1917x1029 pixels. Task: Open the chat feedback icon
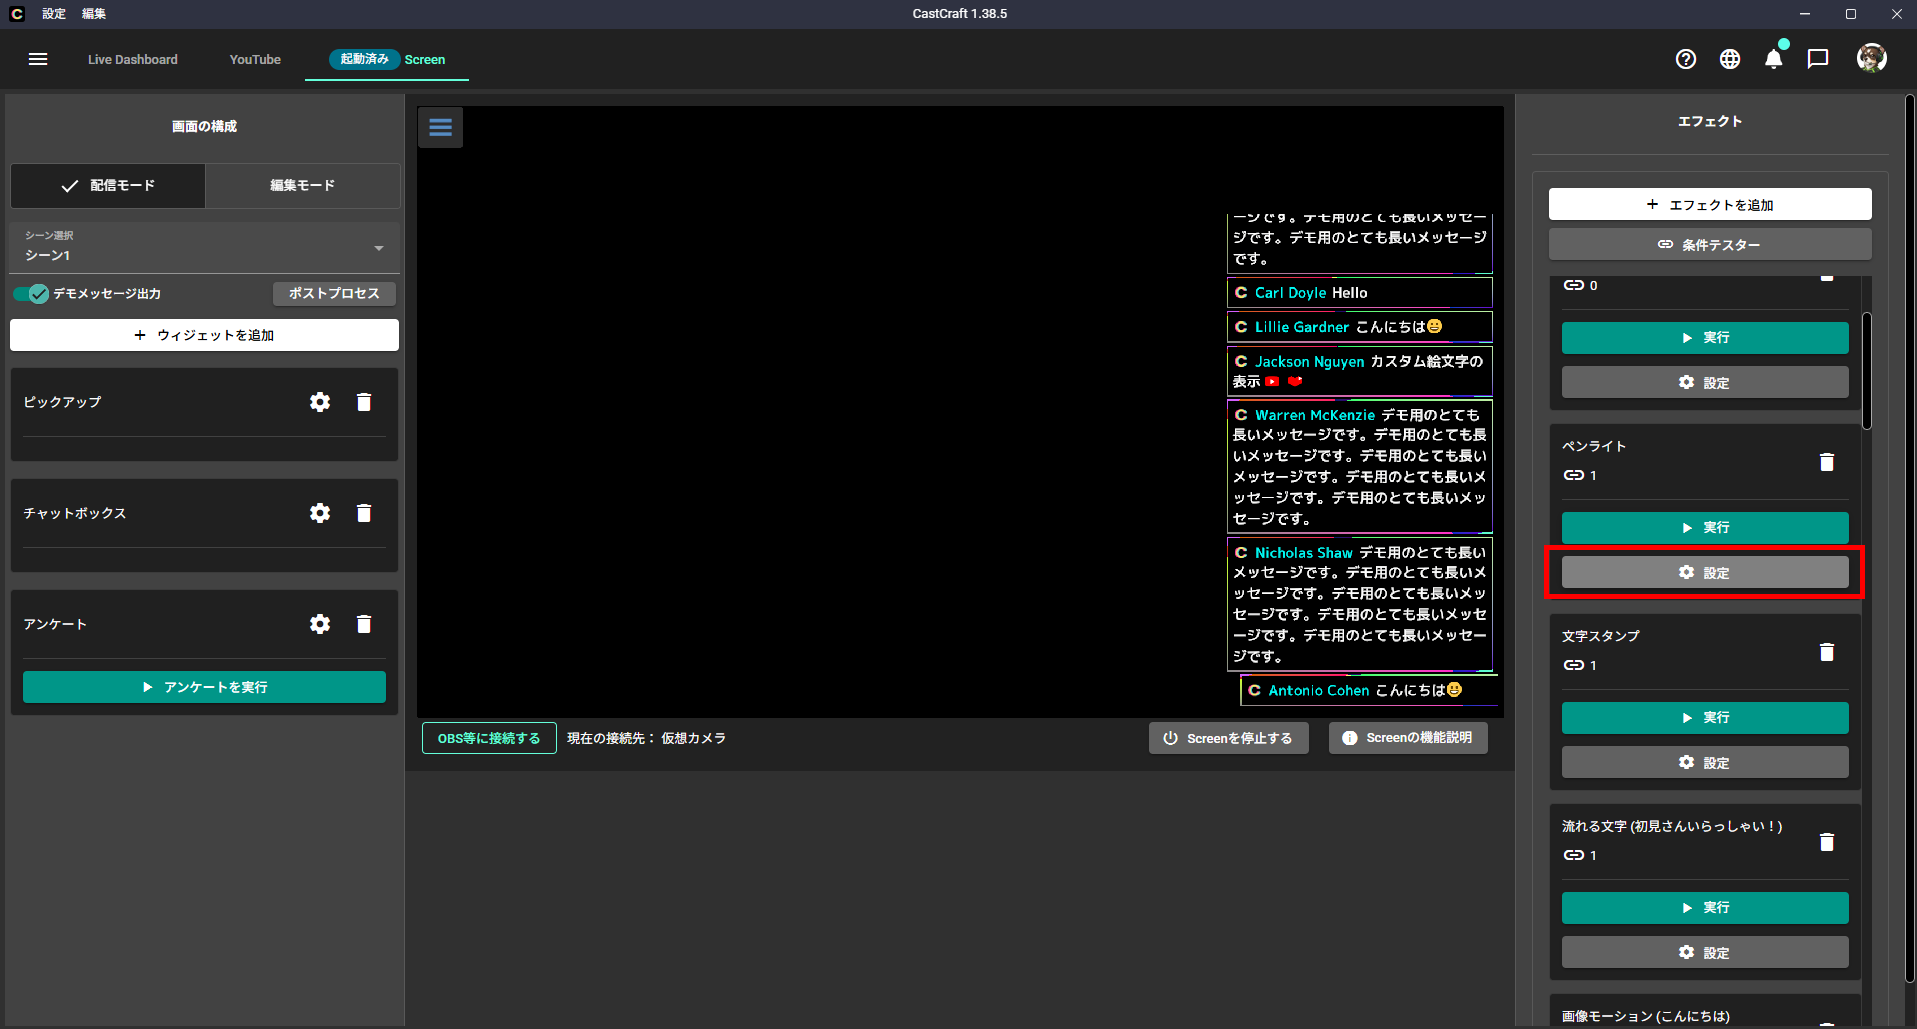[1818, 59]
